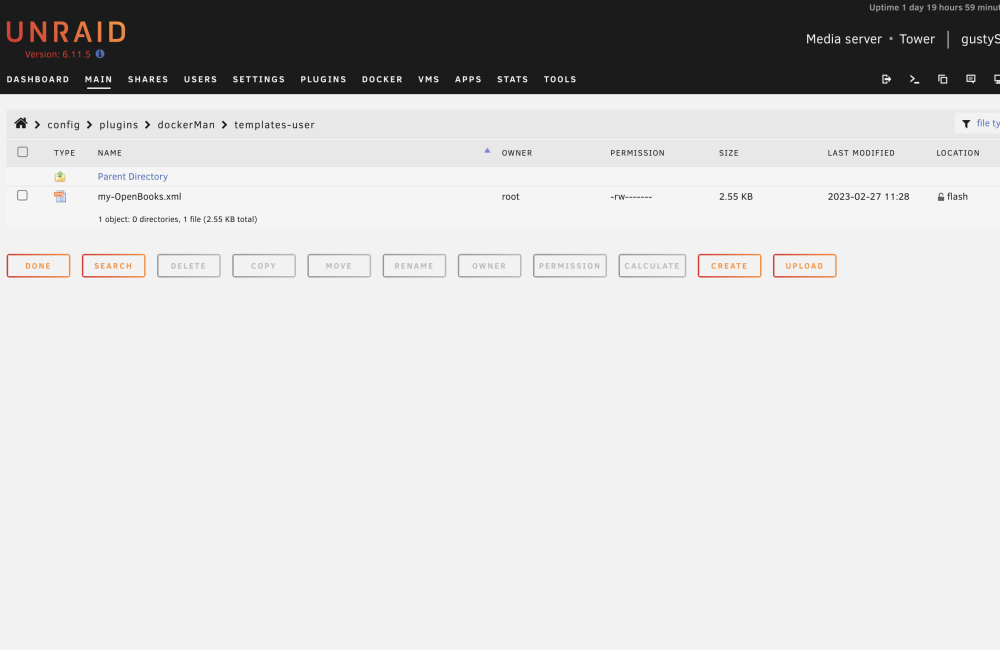This screenshot has height=650, width=1000.
Task: Open the Main menu tab
Action: point(98,79)
